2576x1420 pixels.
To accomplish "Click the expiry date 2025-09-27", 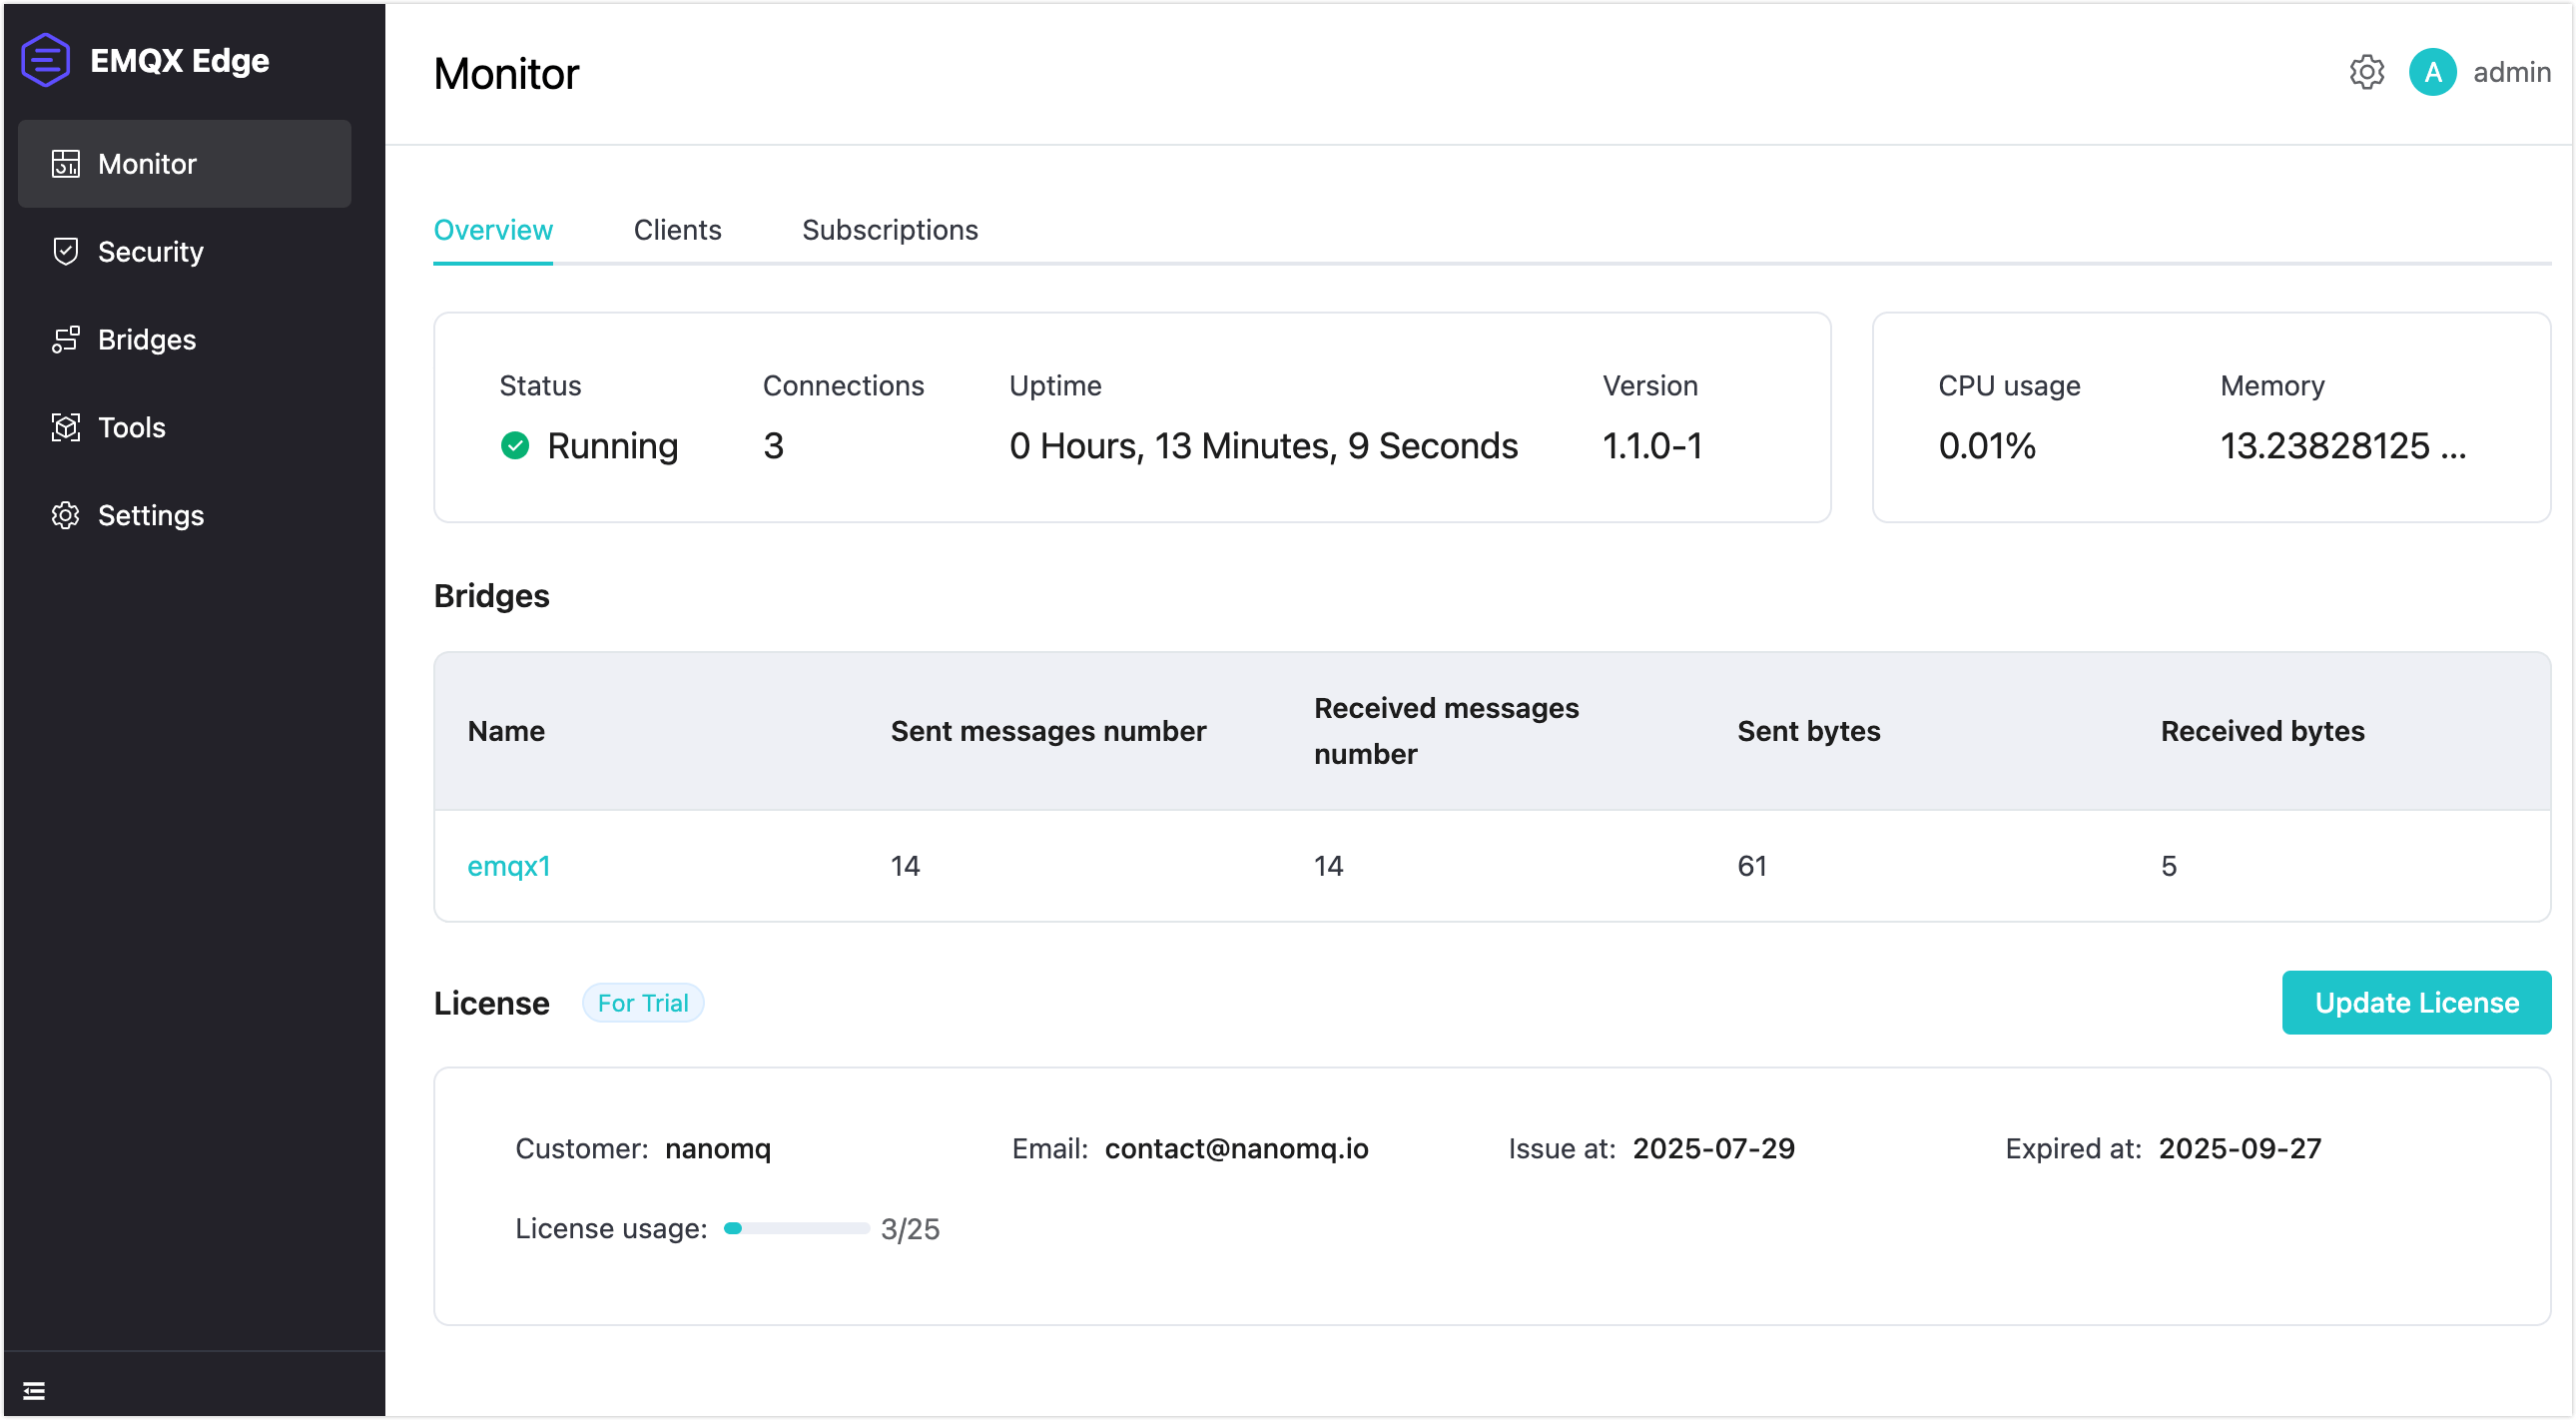I will click(x=2239, y=1148).
